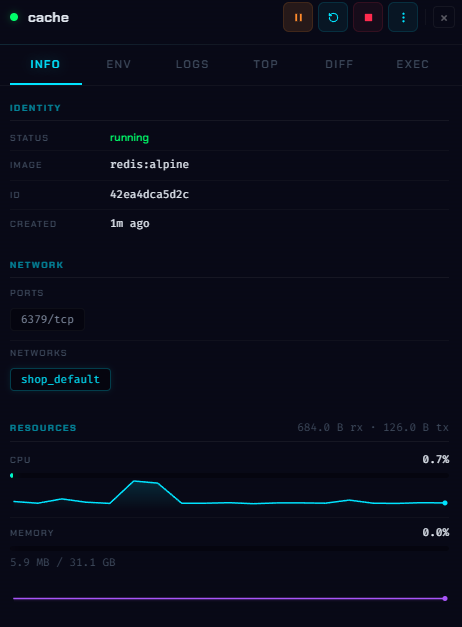Click the 5.9 MB / 31.1 GB memory usage
This screenshot has width=462, height=627.
(x=62, y=562)
